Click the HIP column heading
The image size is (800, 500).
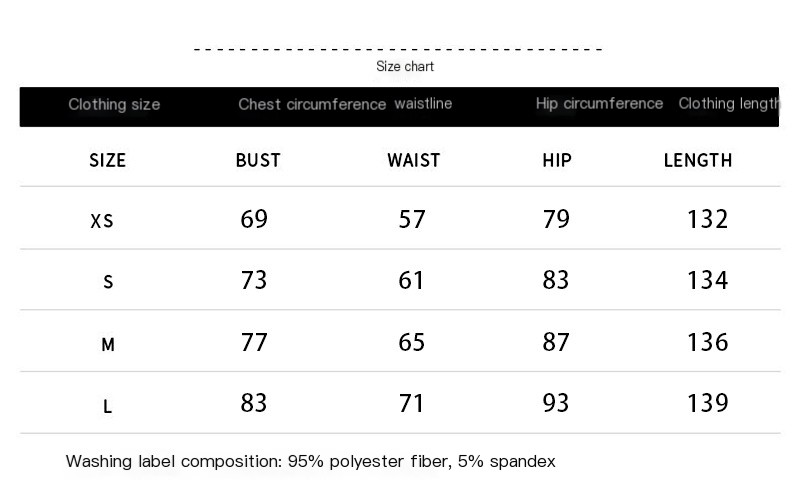click(557, 160)
